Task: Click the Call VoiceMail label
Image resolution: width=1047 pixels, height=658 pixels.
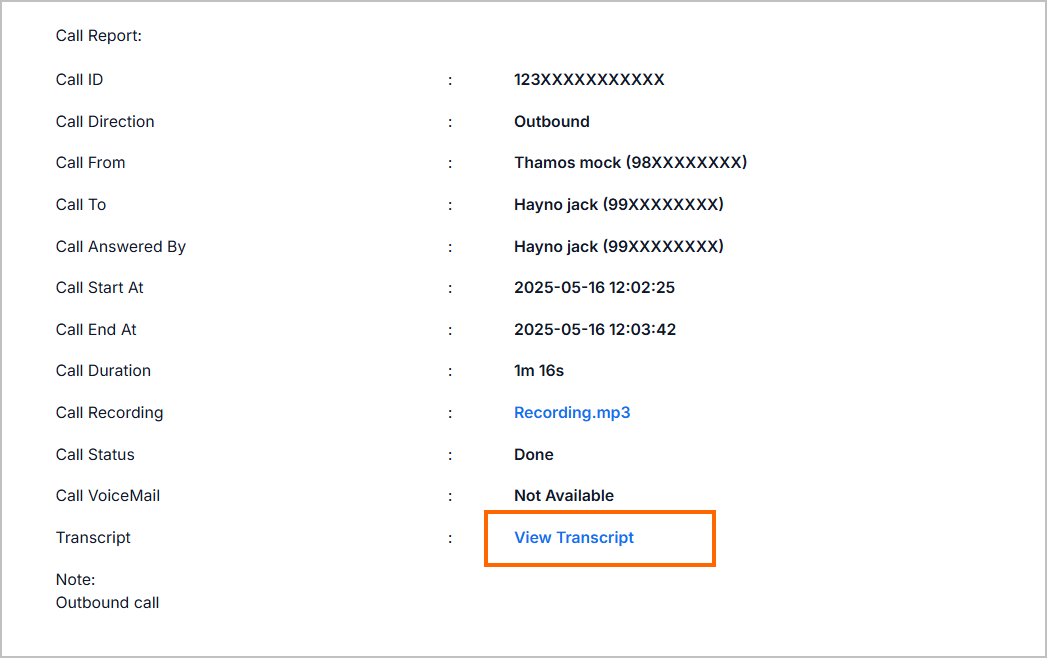Action: 108,496
